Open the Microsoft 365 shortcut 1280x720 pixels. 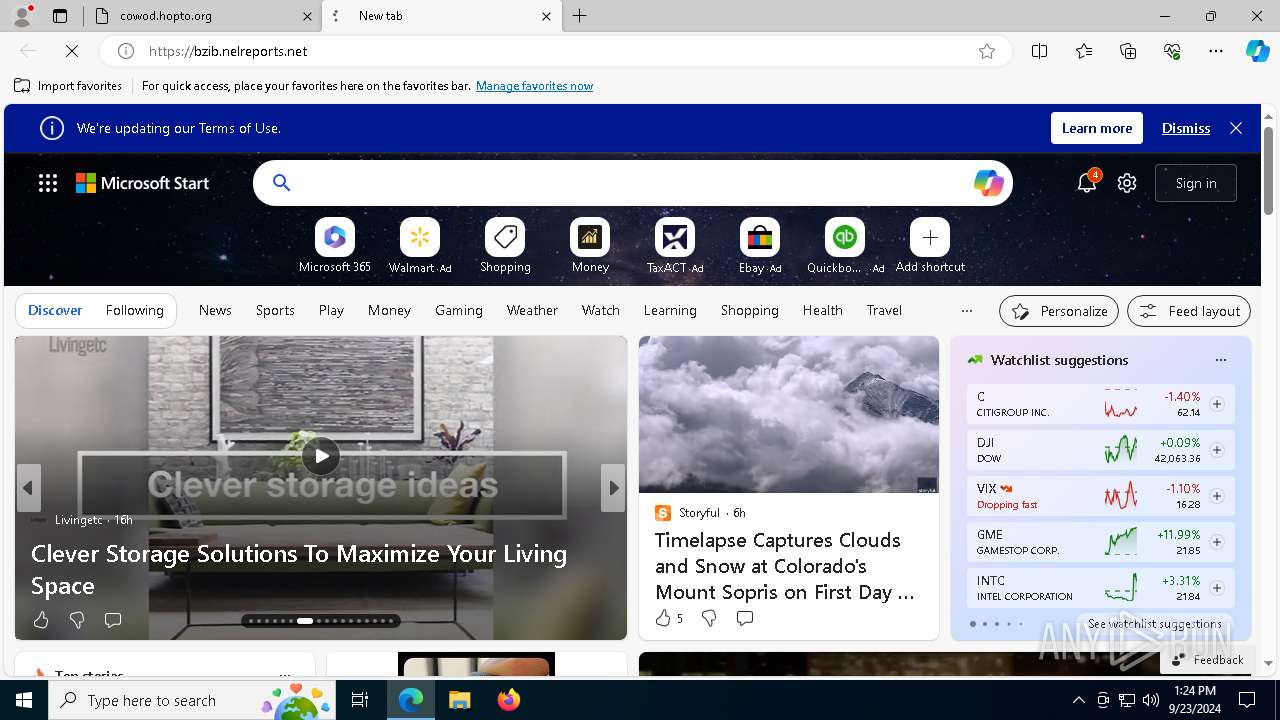(334, 237)
